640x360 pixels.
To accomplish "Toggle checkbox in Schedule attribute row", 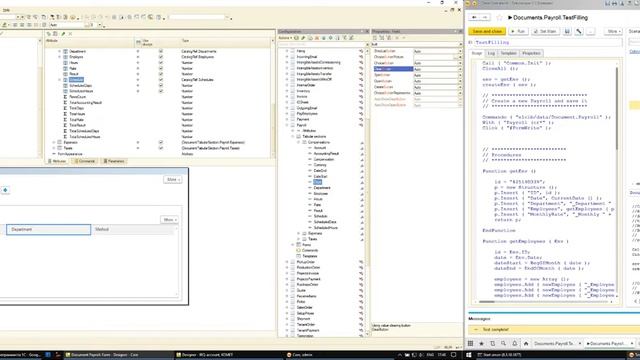I will click(x=161, y=80).
